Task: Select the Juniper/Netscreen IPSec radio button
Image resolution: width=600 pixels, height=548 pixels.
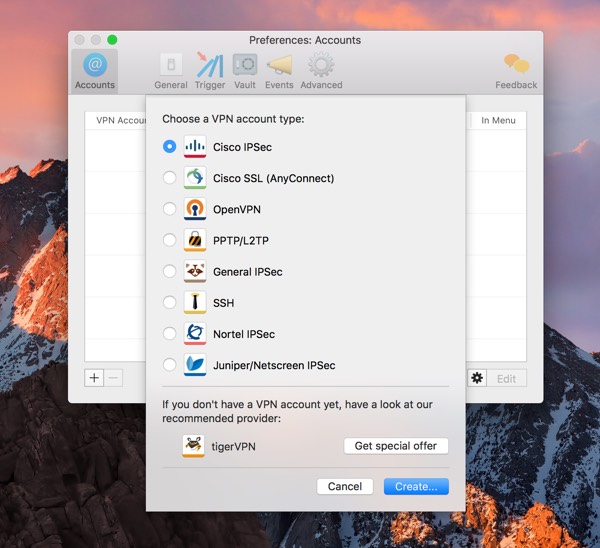Action: 170,365
